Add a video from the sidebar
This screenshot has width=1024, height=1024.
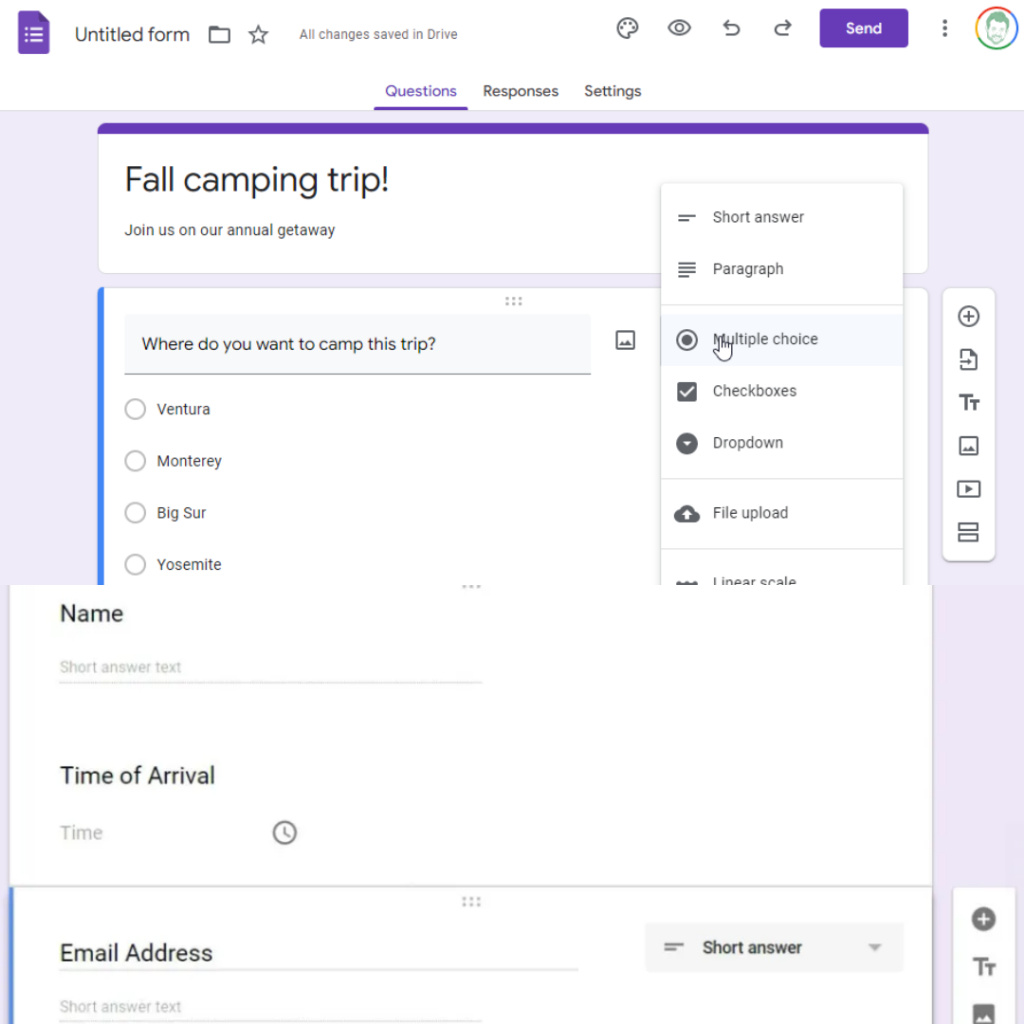pos(968,489)
